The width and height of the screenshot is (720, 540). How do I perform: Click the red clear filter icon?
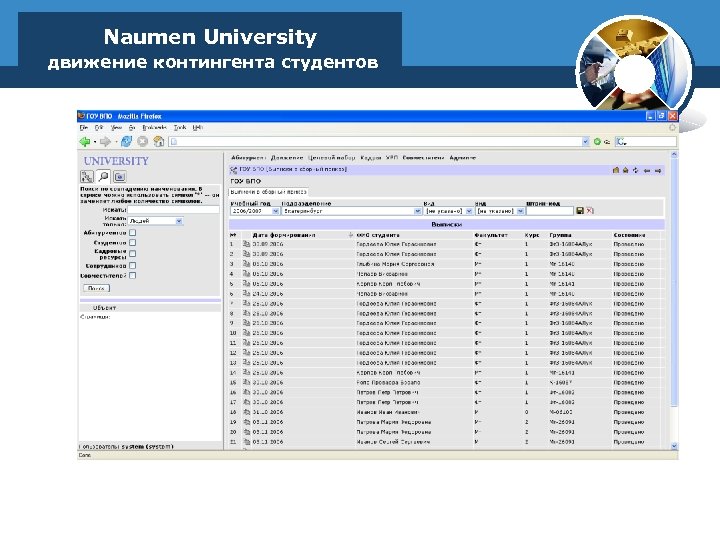[590, 211]
